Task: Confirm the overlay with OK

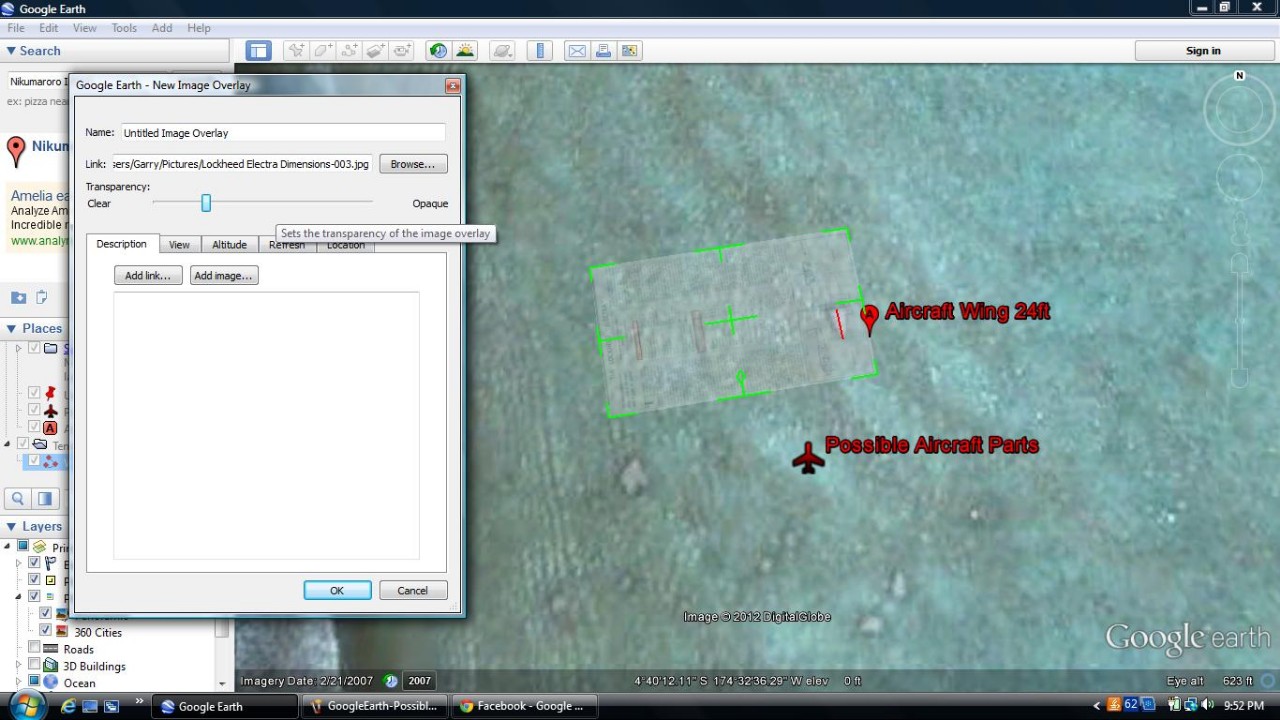Action: coord(337,591)
